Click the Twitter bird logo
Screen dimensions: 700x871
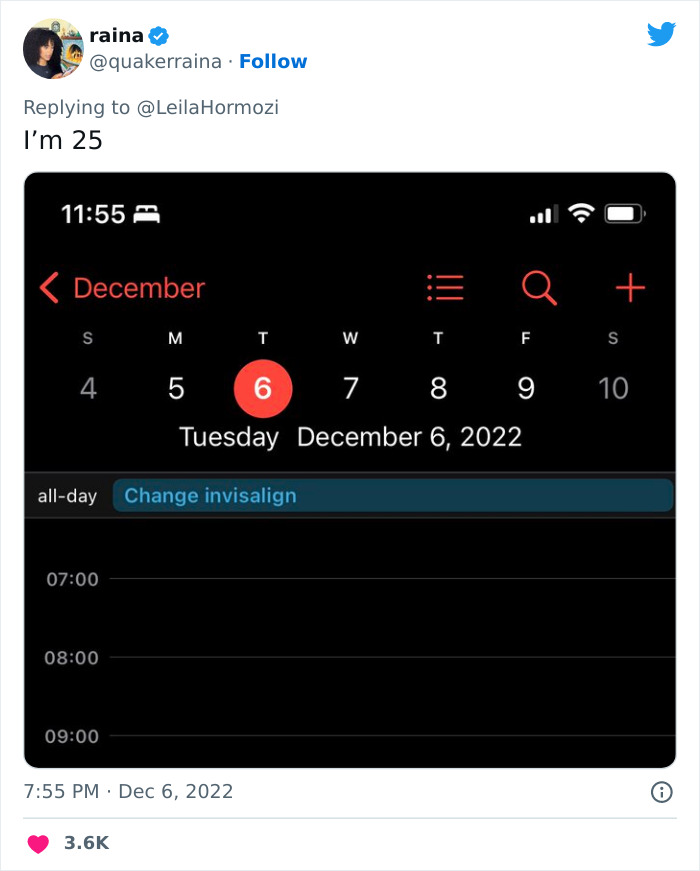coord(662,34)
